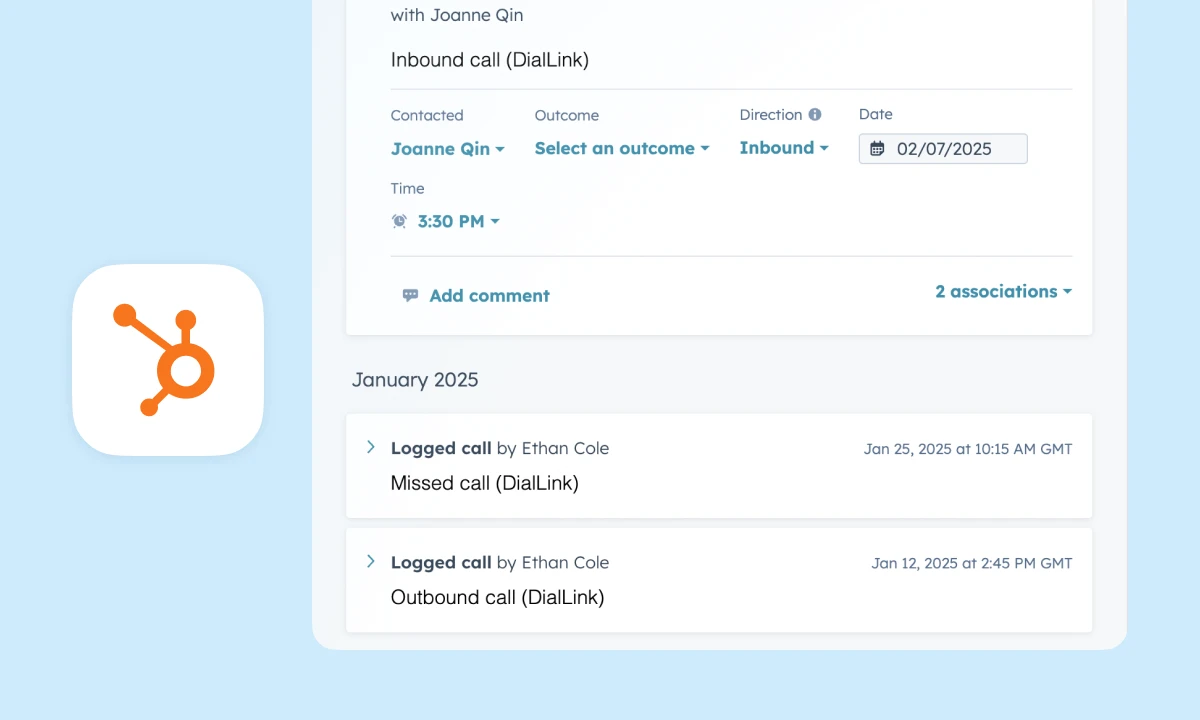
Task: Click the HubSpot logo icon
Action: pyautogui.click(x=167, y=360)
